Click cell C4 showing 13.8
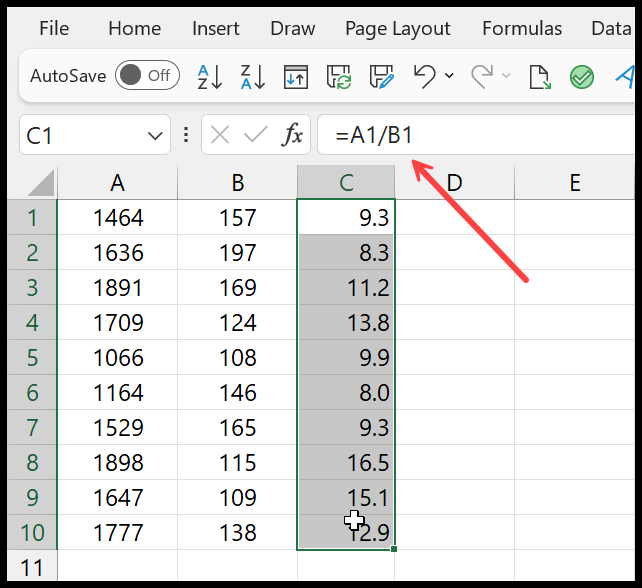642x588 pixels. tap(346, 322)
